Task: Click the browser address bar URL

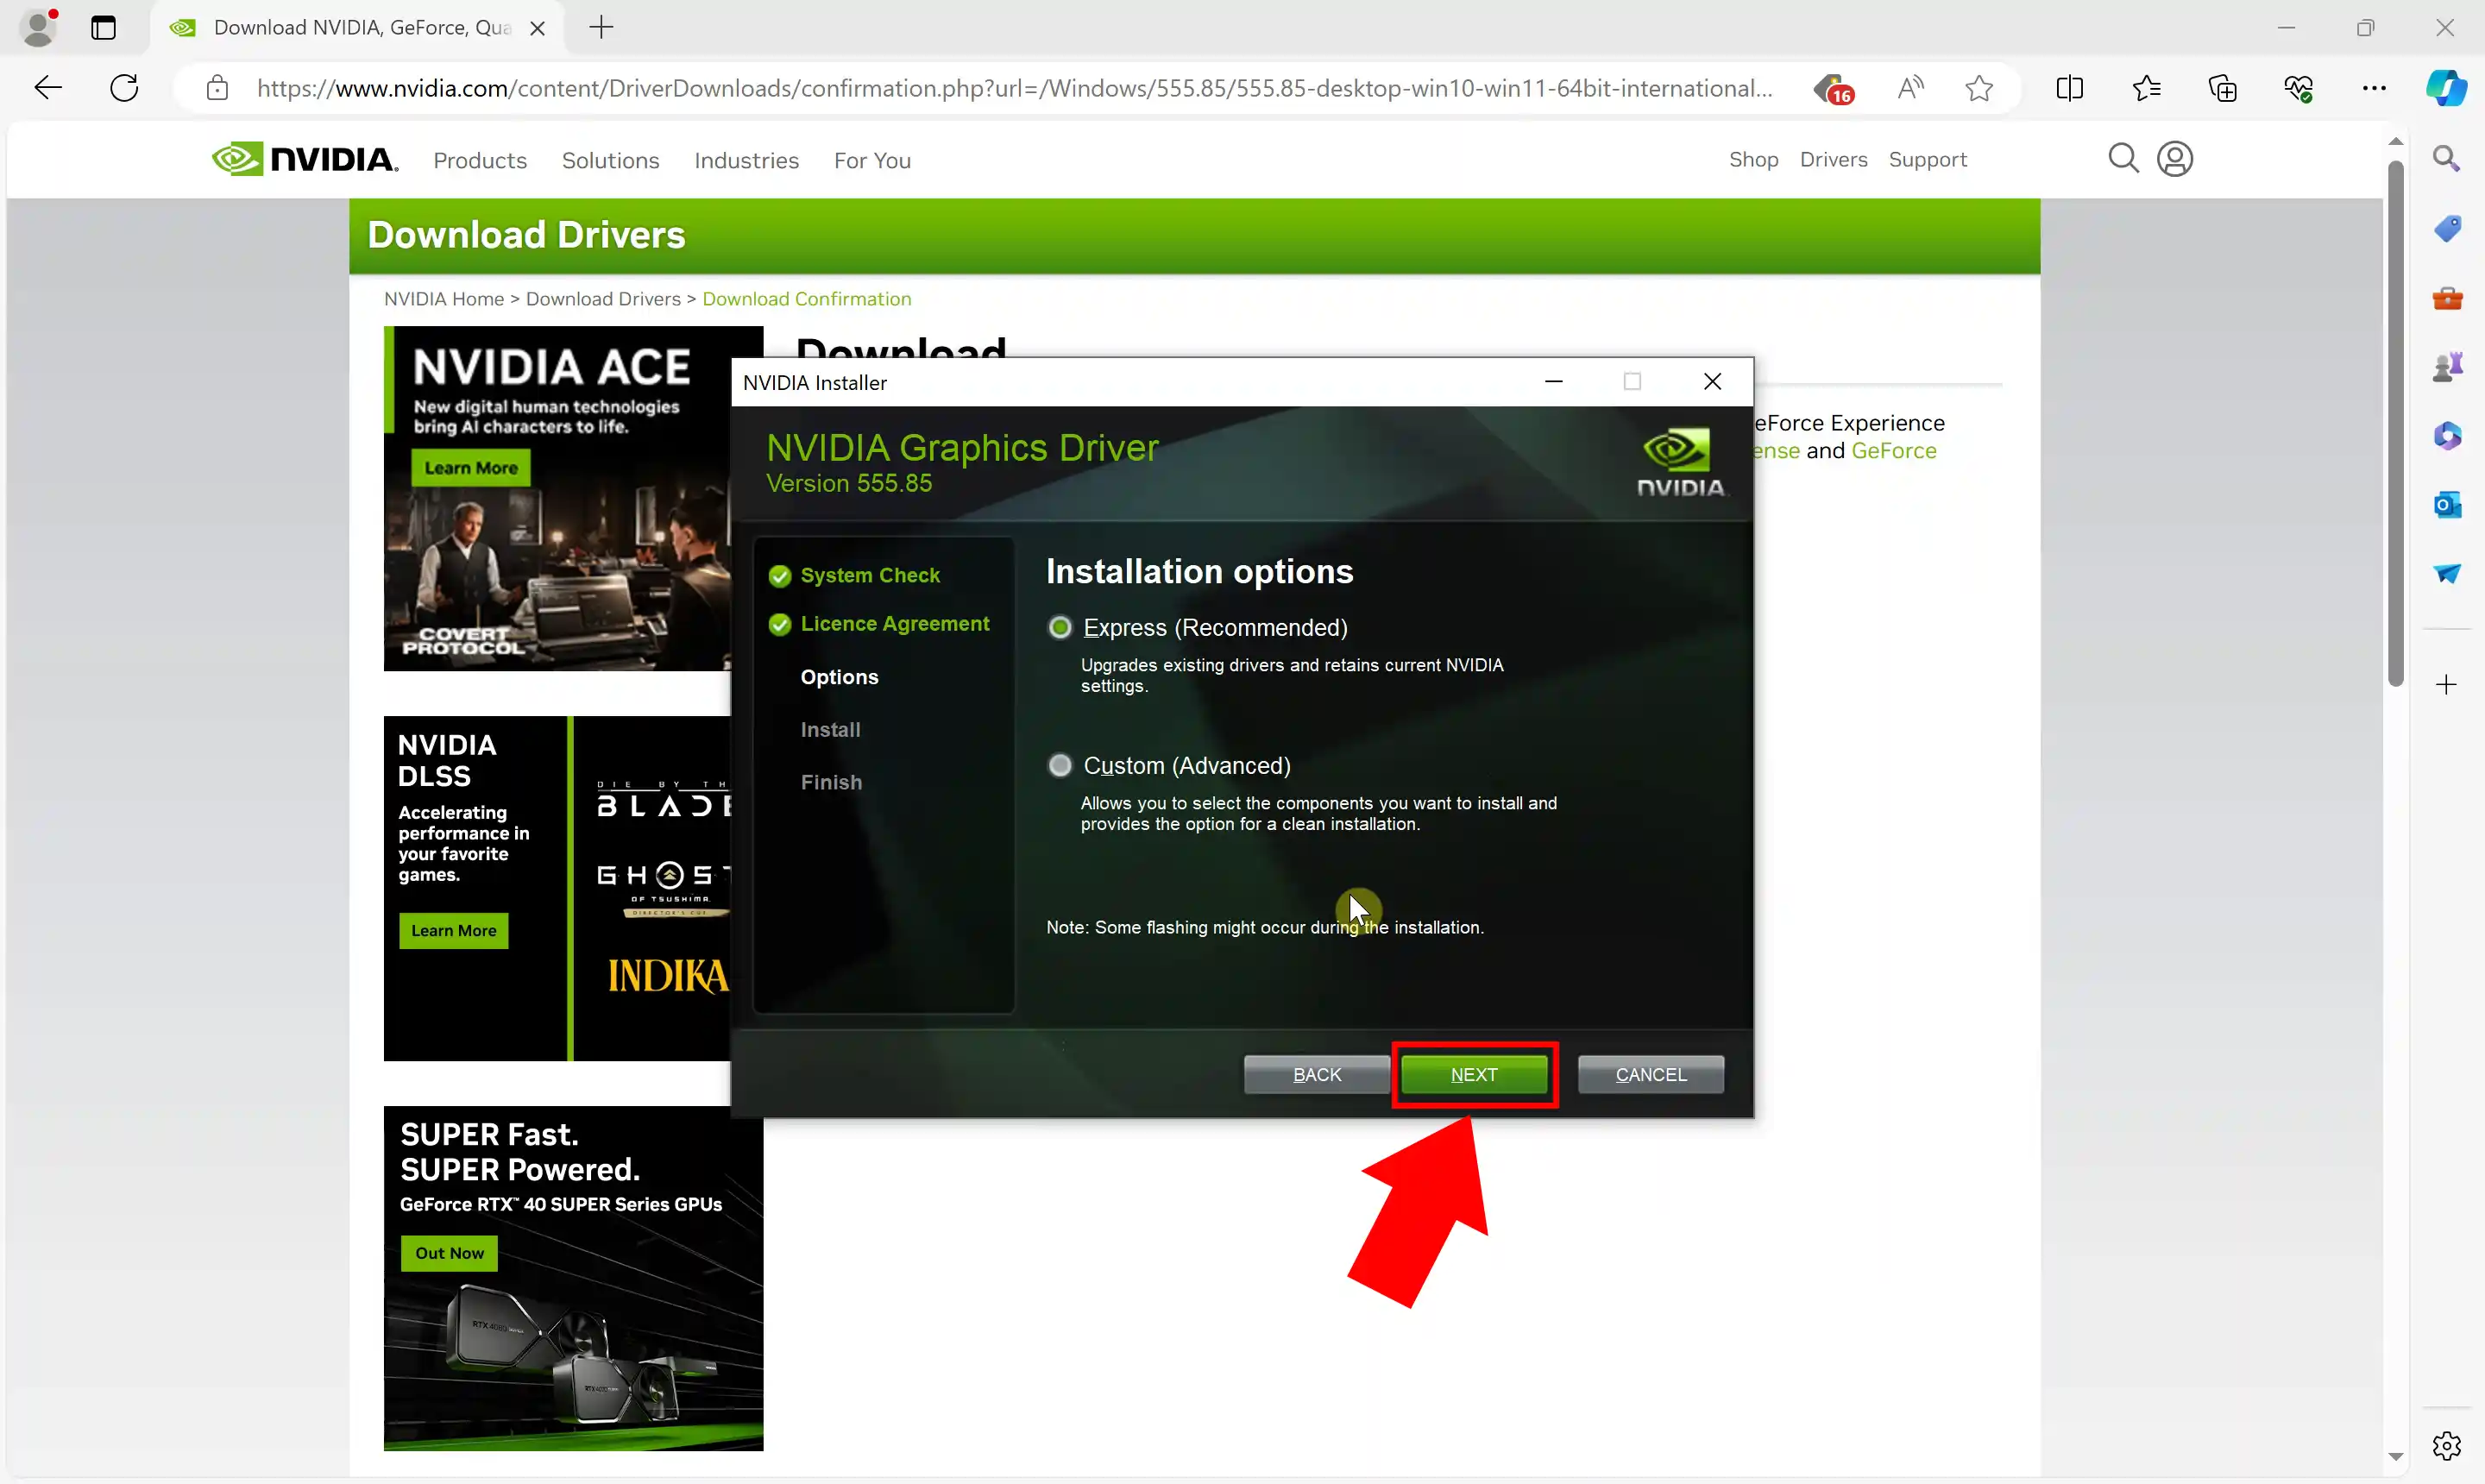Action: click(1014, 88)
